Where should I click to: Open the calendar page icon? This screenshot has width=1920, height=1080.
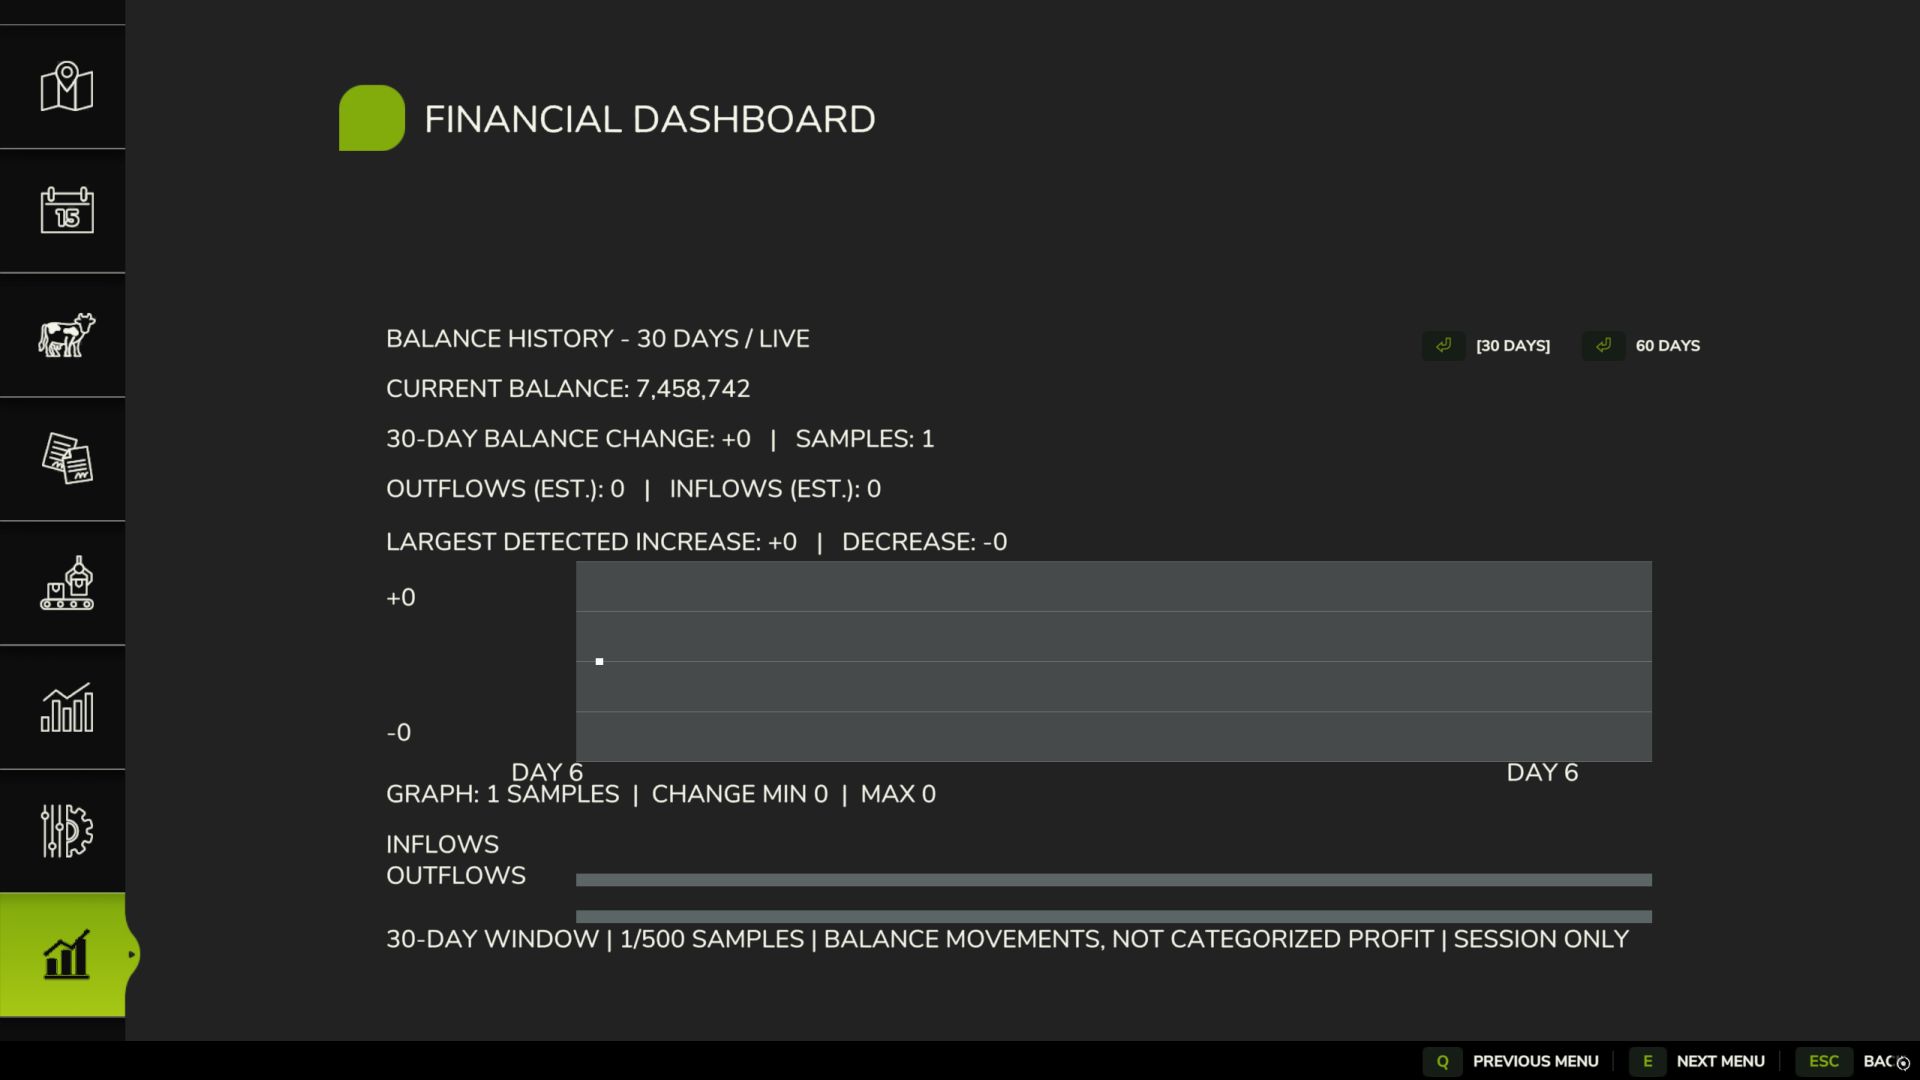coord(66,210)
